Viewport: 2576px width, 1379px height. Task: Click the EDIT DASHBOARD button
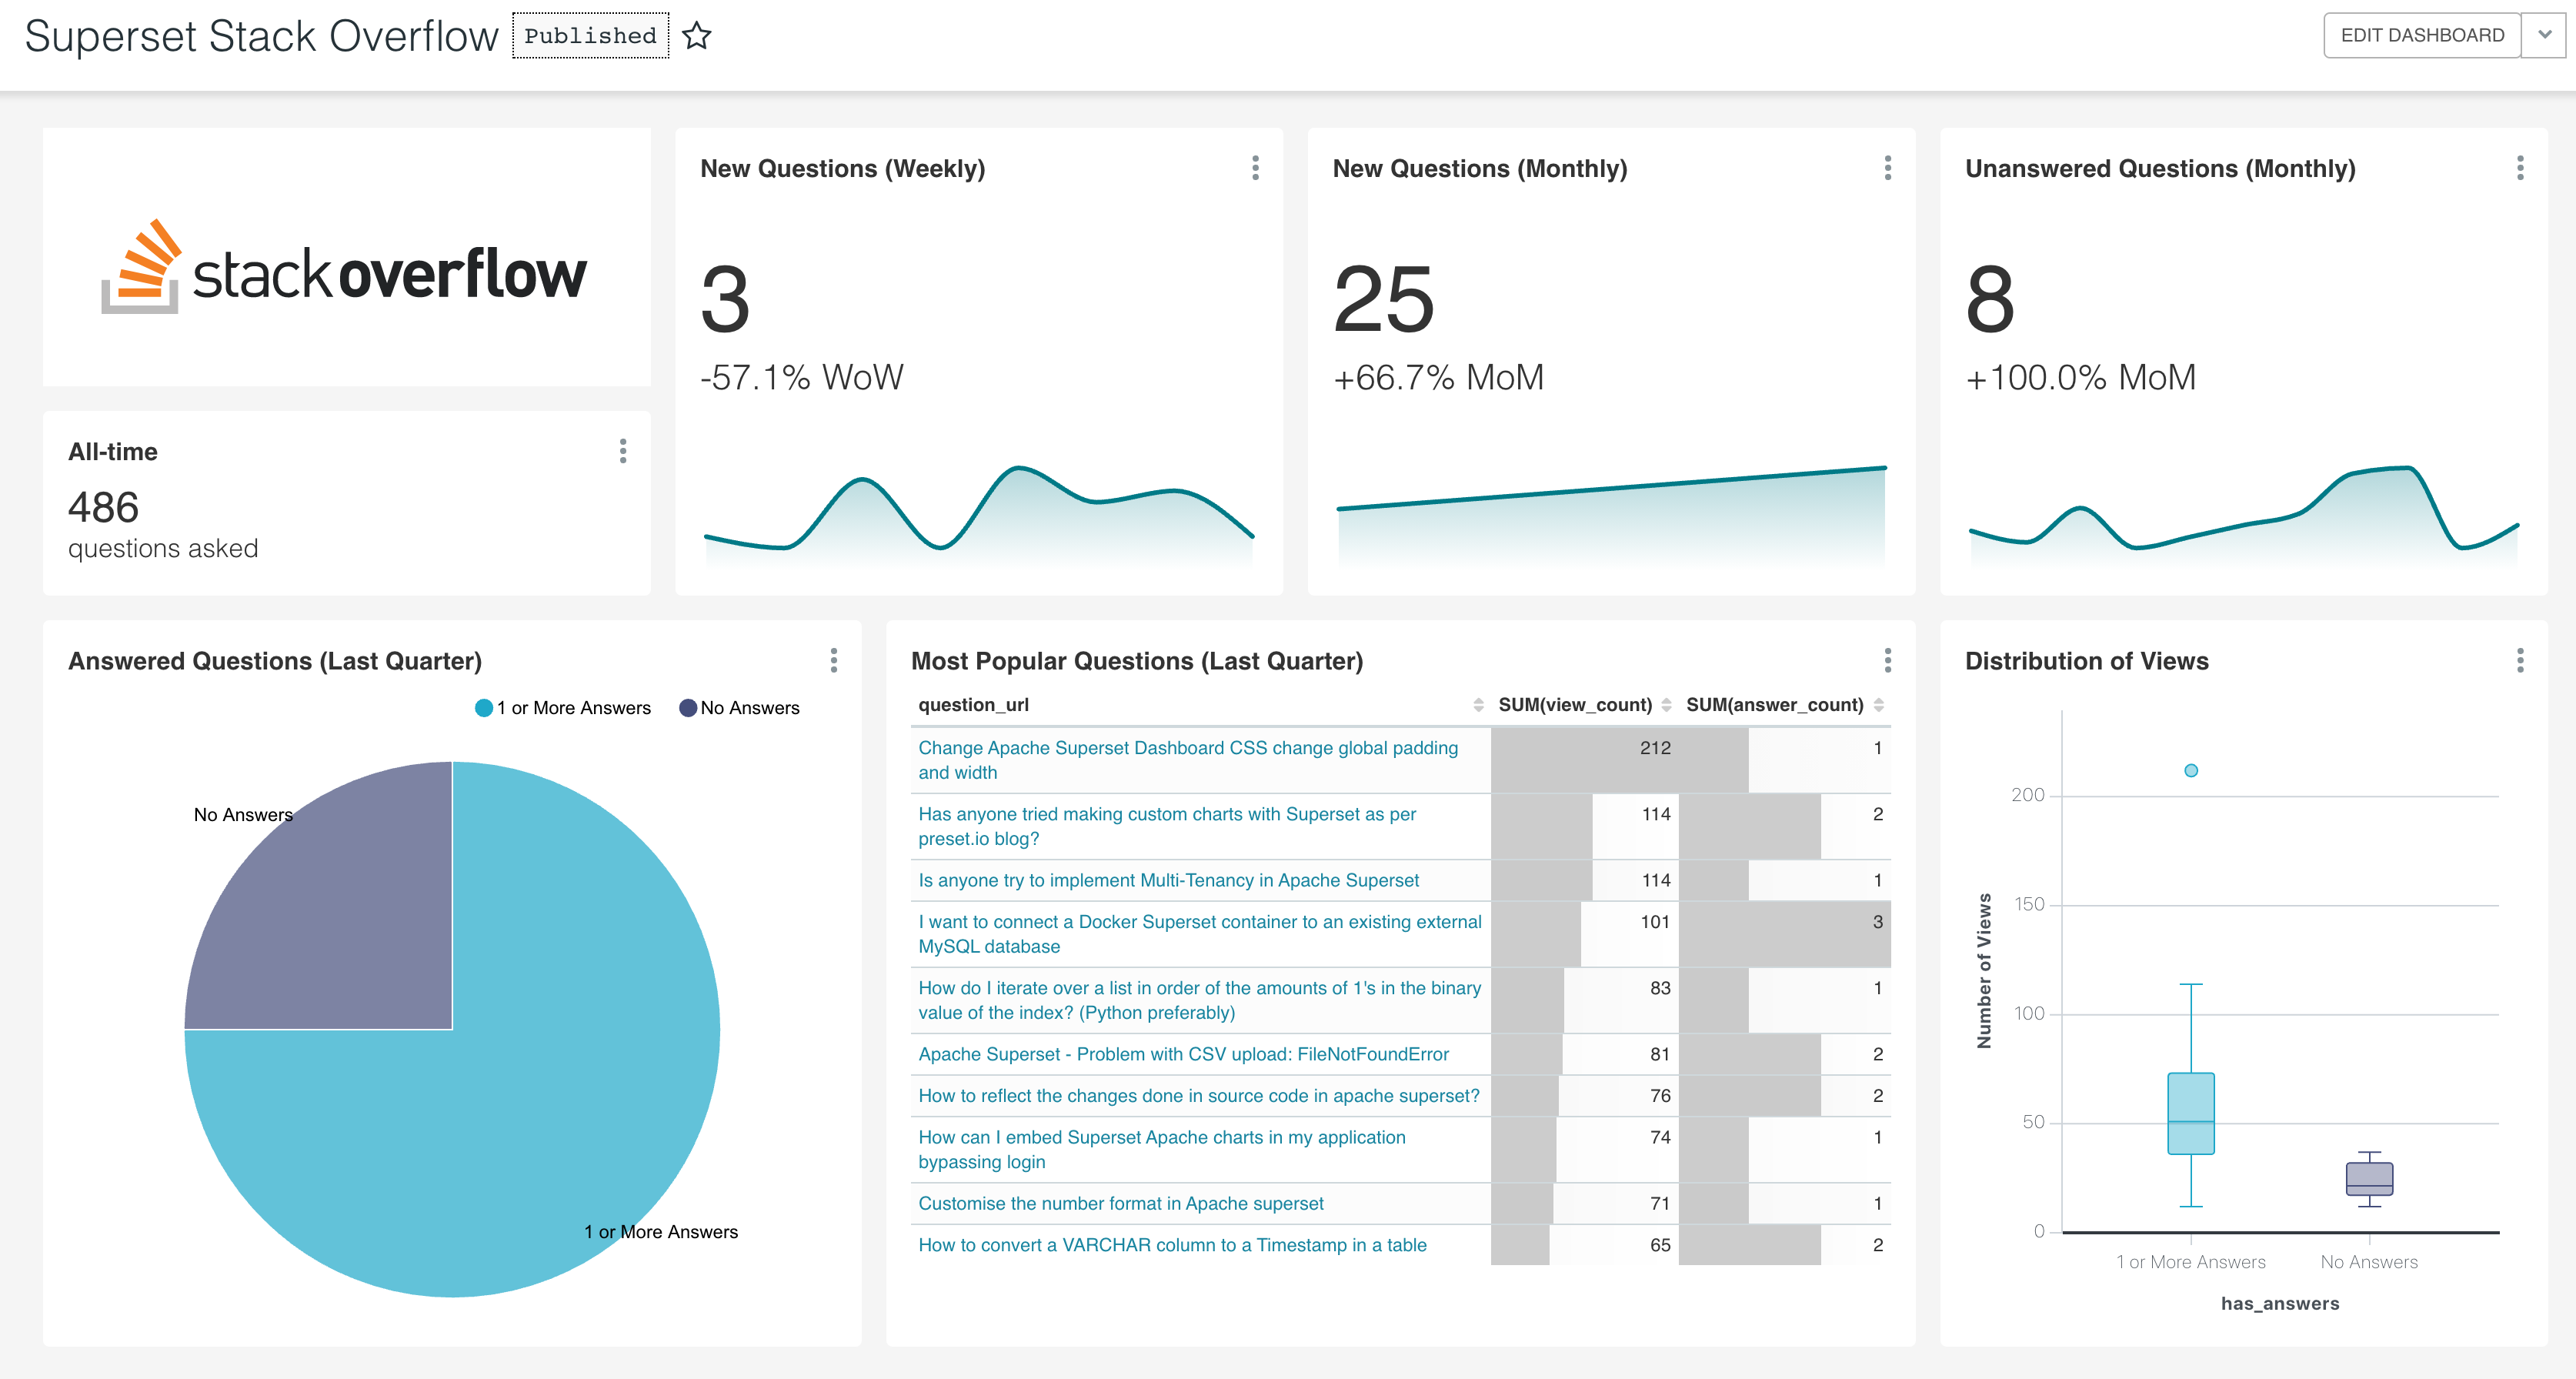point(2421,35)
